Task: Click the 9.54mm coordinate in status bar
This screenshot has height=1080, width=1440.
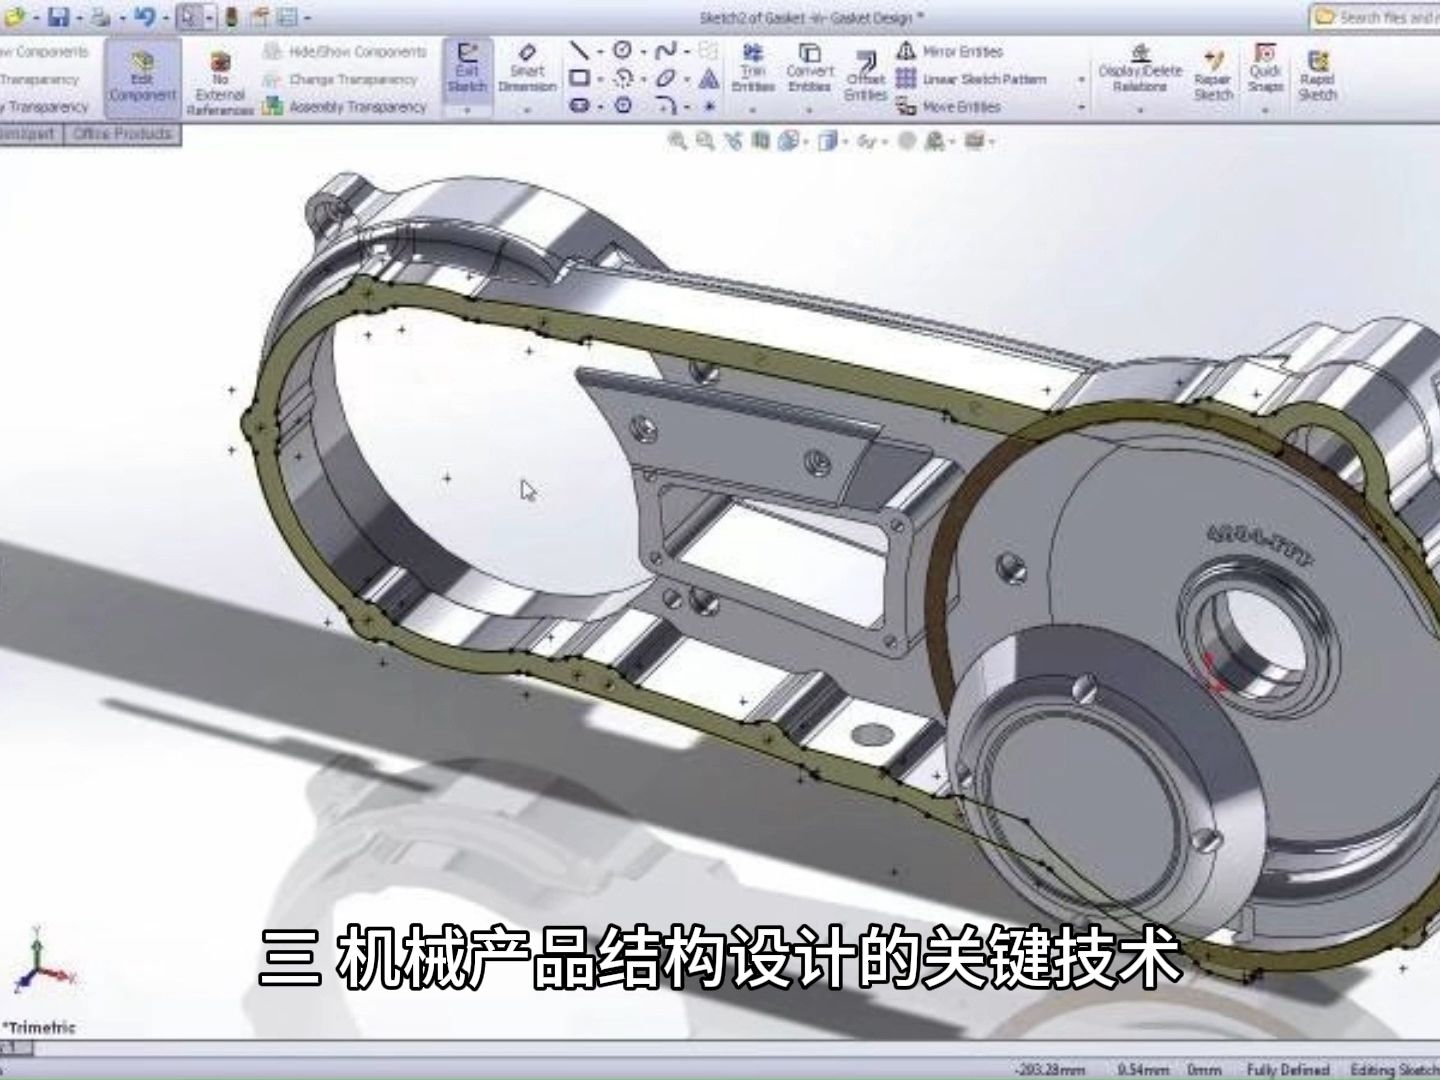Action: pyautogui.click(x=1143, y=1069)
